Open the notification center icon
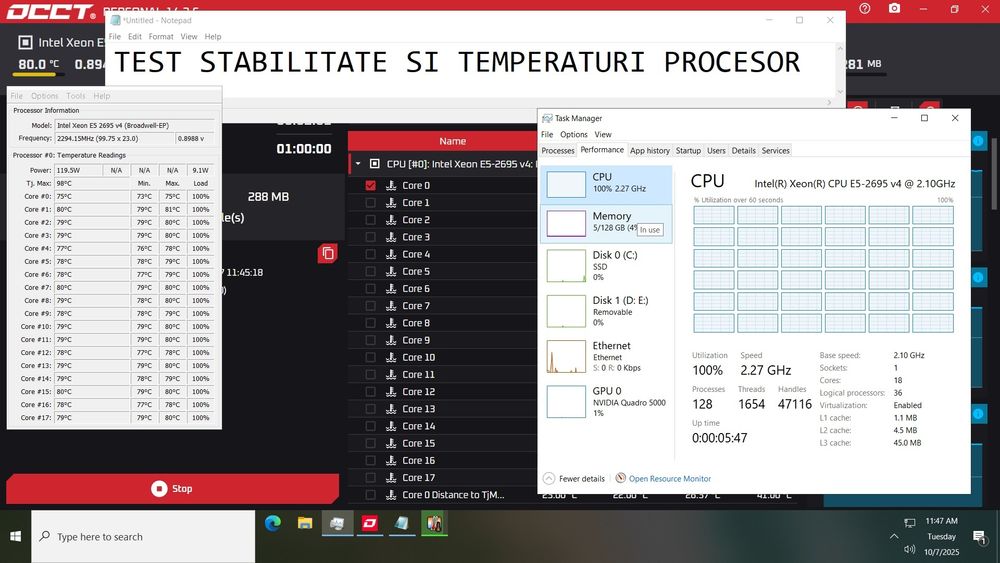Viewport: 1000px width, 563px height. coord(979,537)
